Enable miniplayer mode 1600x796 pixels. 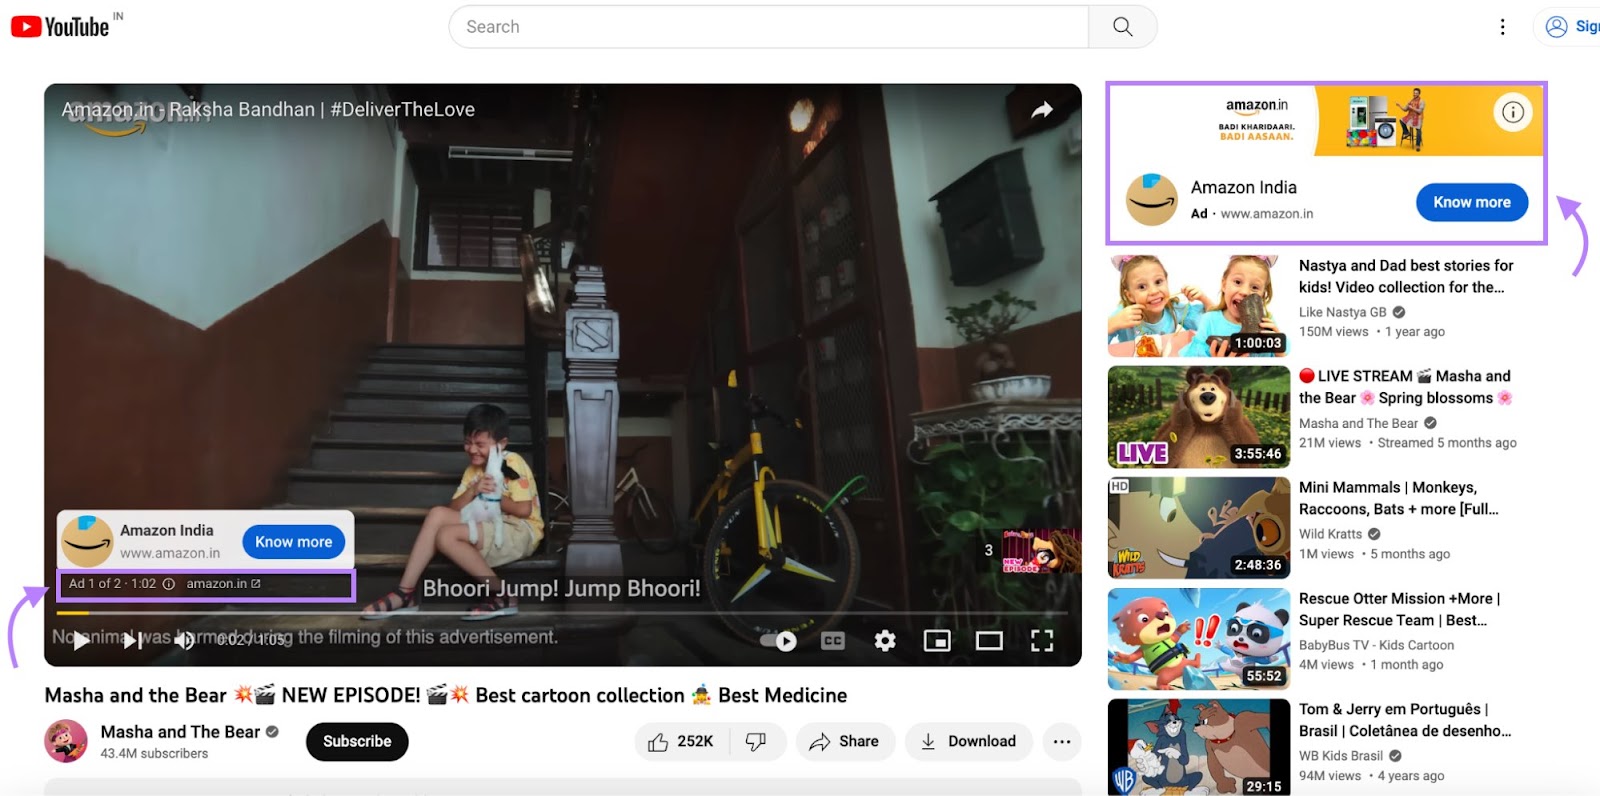pos(937,641)
